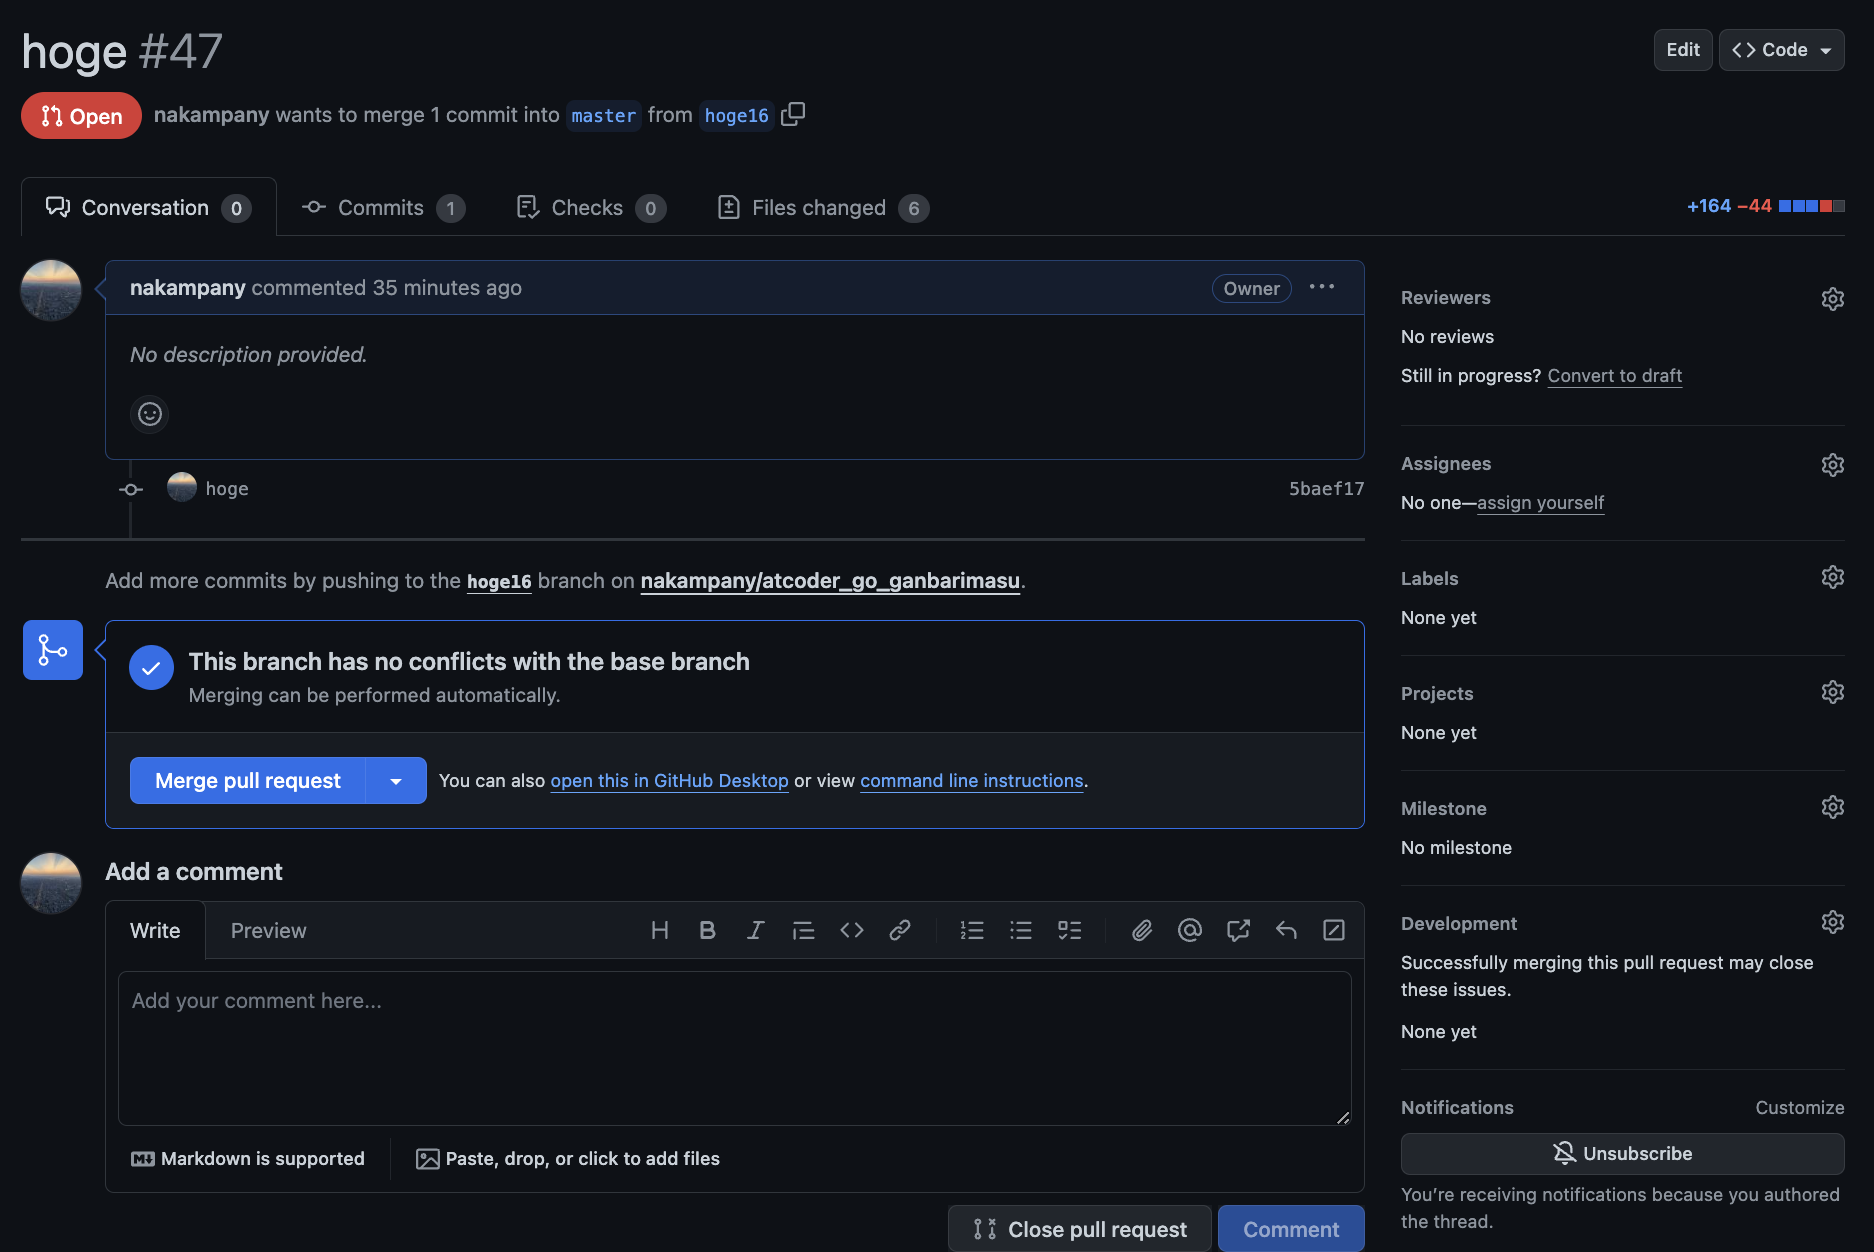Open the Assignees gear settings
This screenshot has height=1252, width=1874.
(x=1832, y=464)
